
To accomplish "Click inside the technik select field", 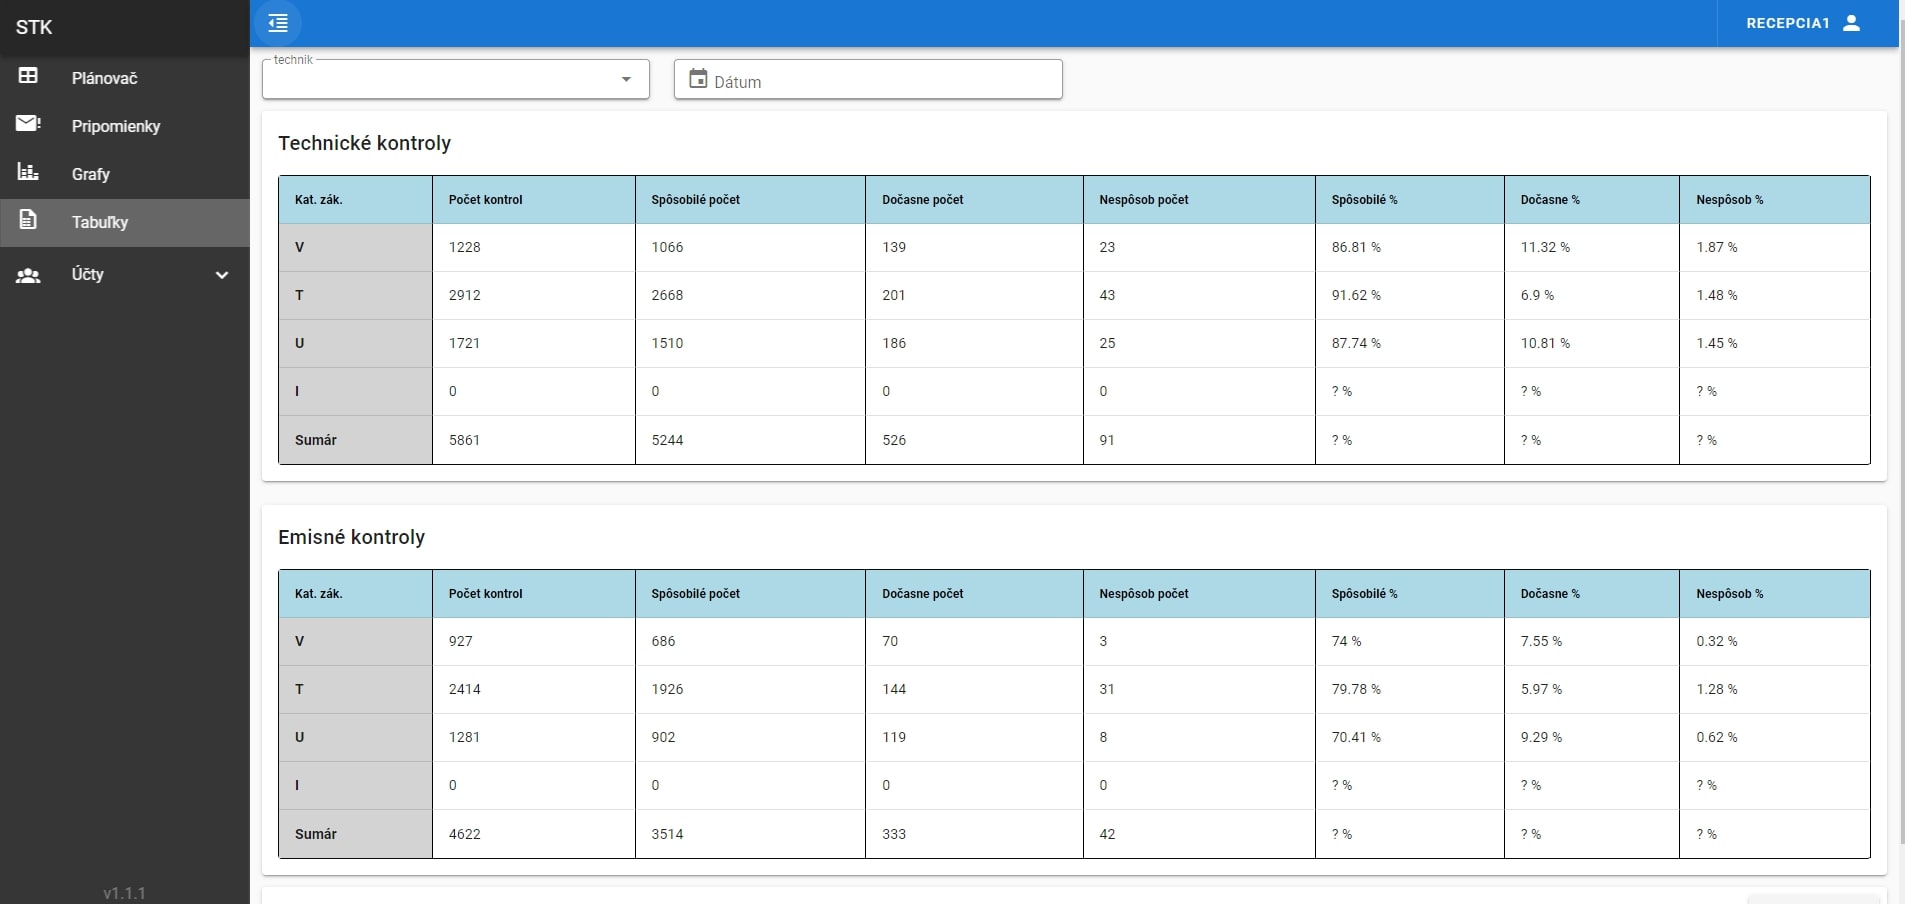I will point(456,79).
